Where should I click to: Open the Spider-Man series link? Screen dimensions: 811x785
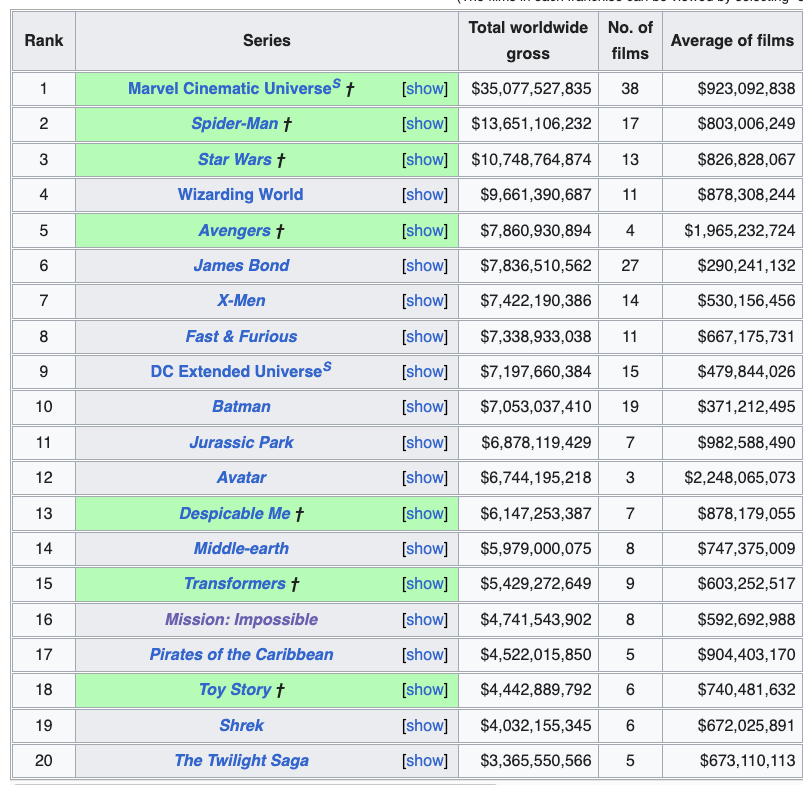click(x=235, y=124)
